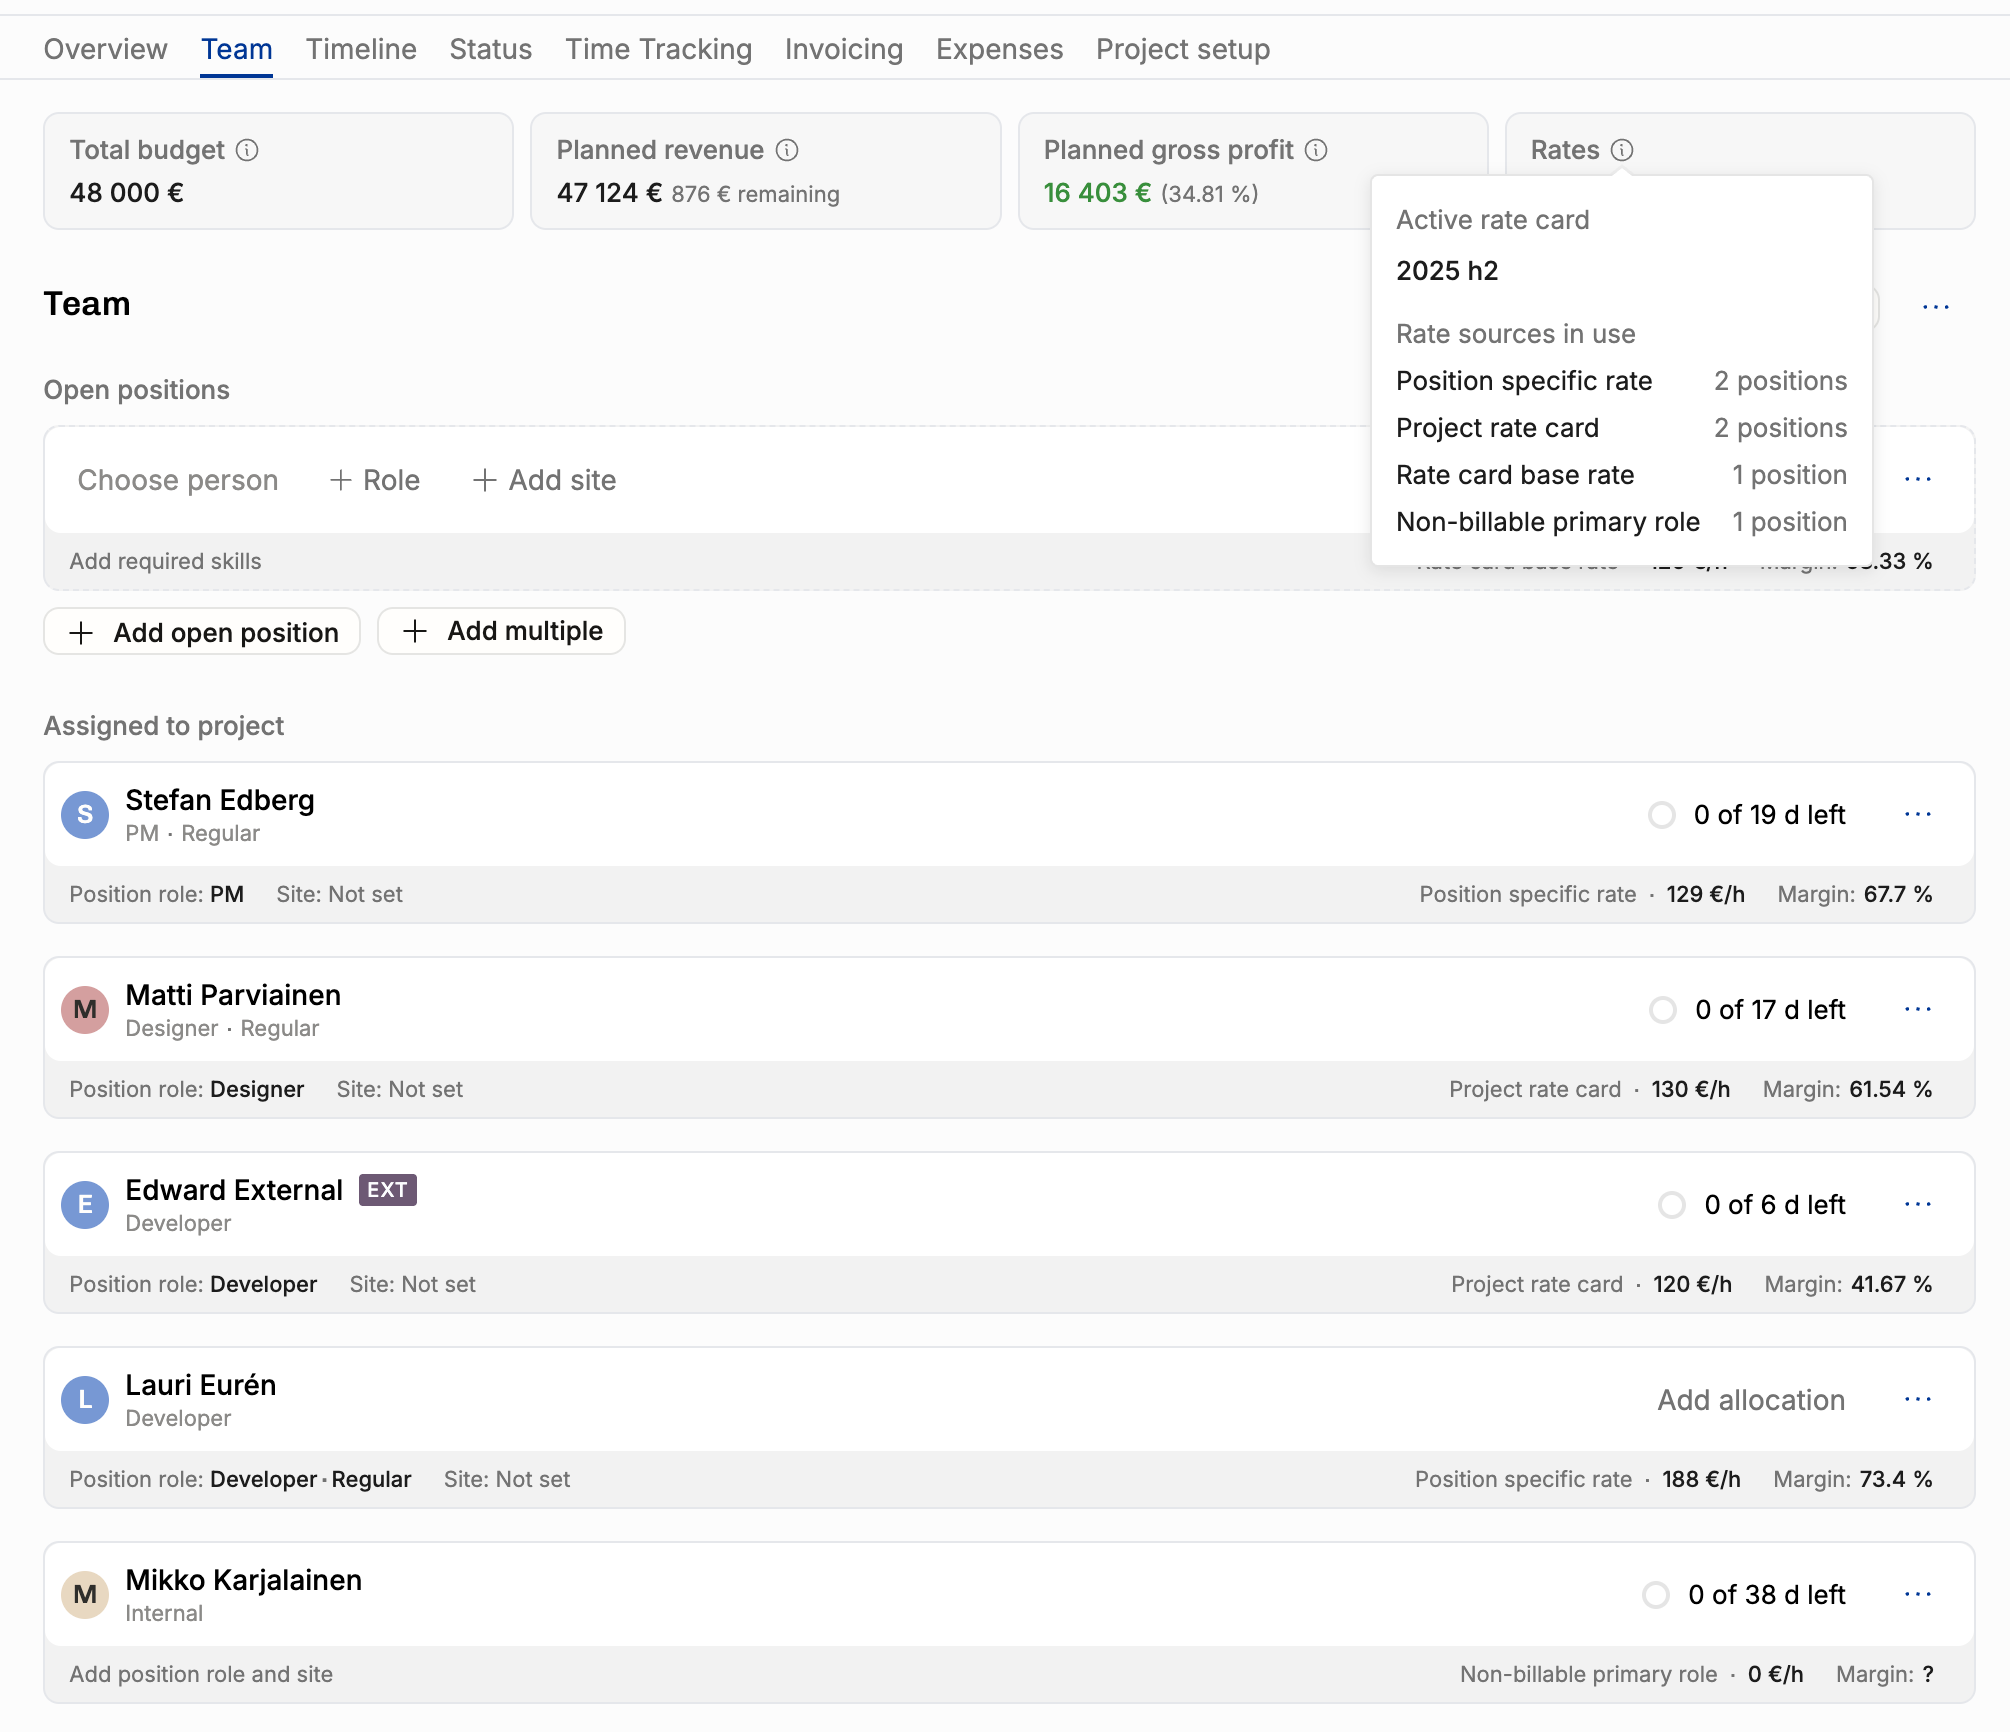Click Position role: Designer for Matti
Screen dimensions: 2010x1732
coord(186,1089)
